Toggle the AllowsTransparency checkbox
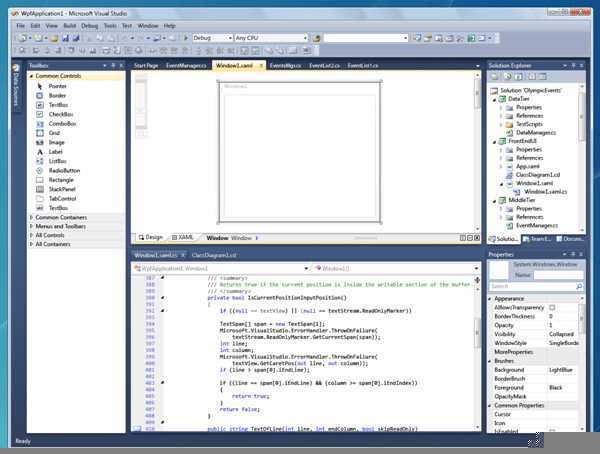Image resolution: width=600 pixels, height=454 pixels. 552,307
